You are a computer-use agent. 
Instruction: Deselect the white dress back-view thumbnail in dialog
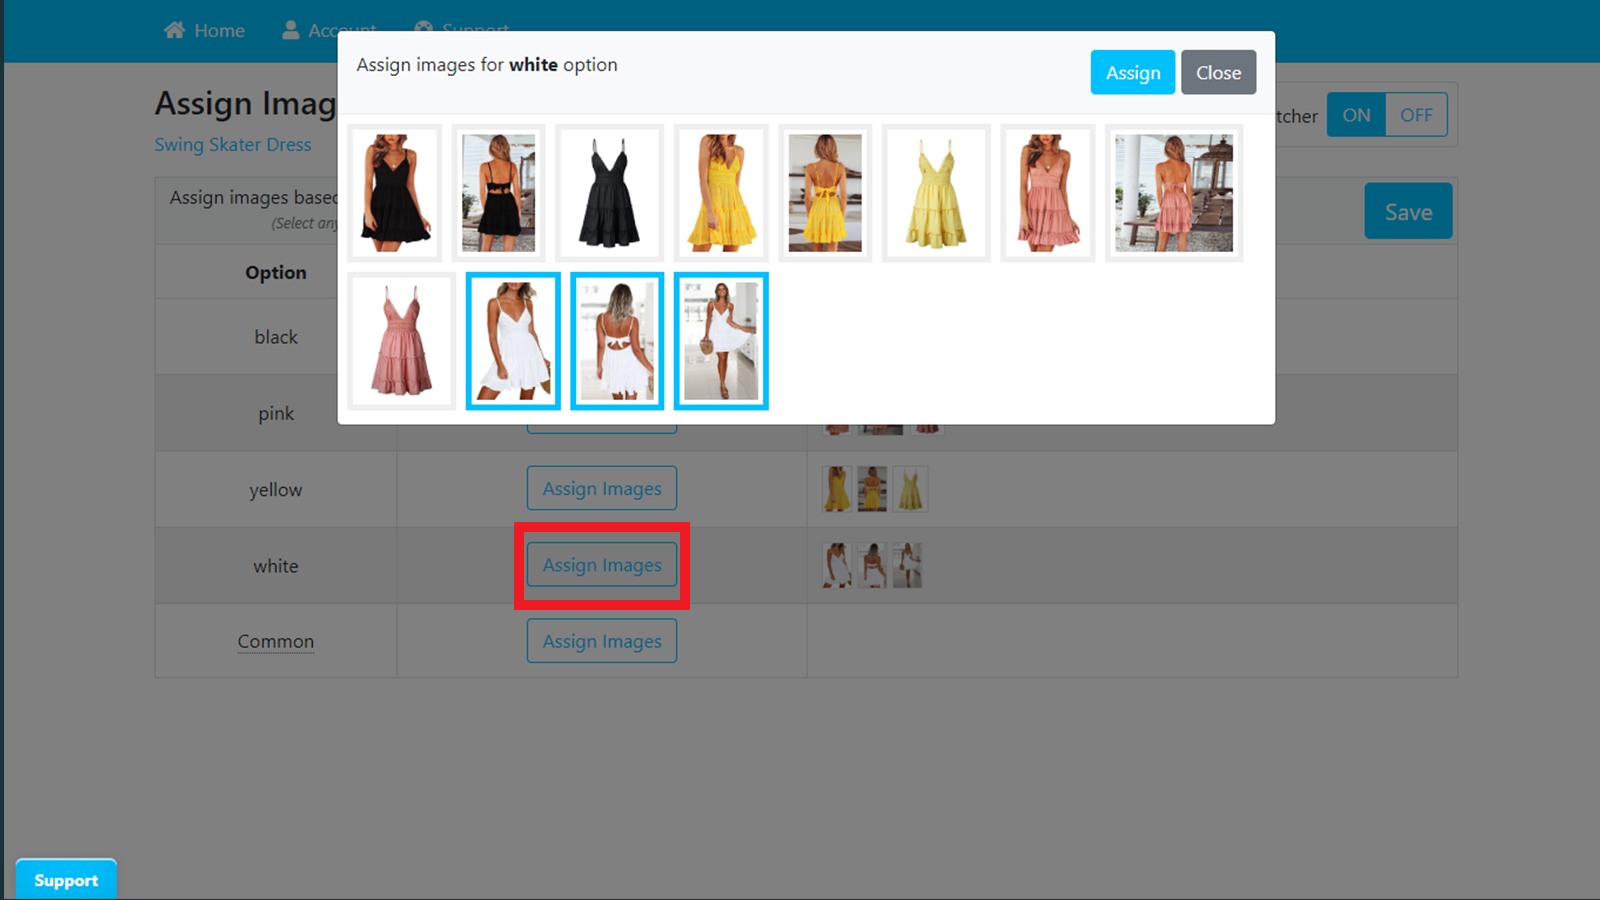point(617,341)
